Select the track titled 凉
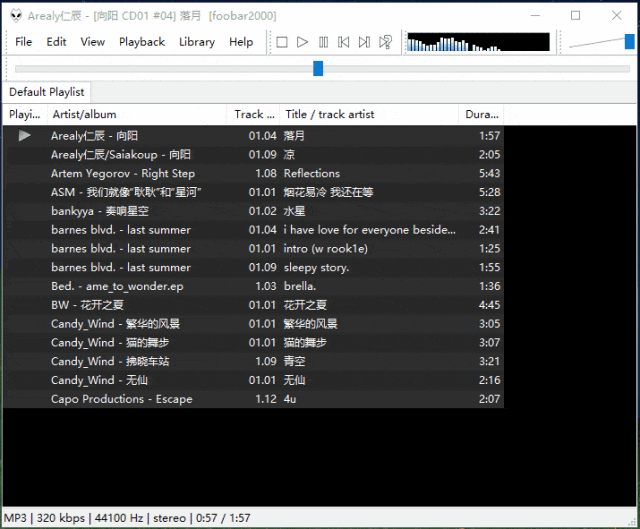This screenshot has width=640, height=529. click(x=253, y=155)
